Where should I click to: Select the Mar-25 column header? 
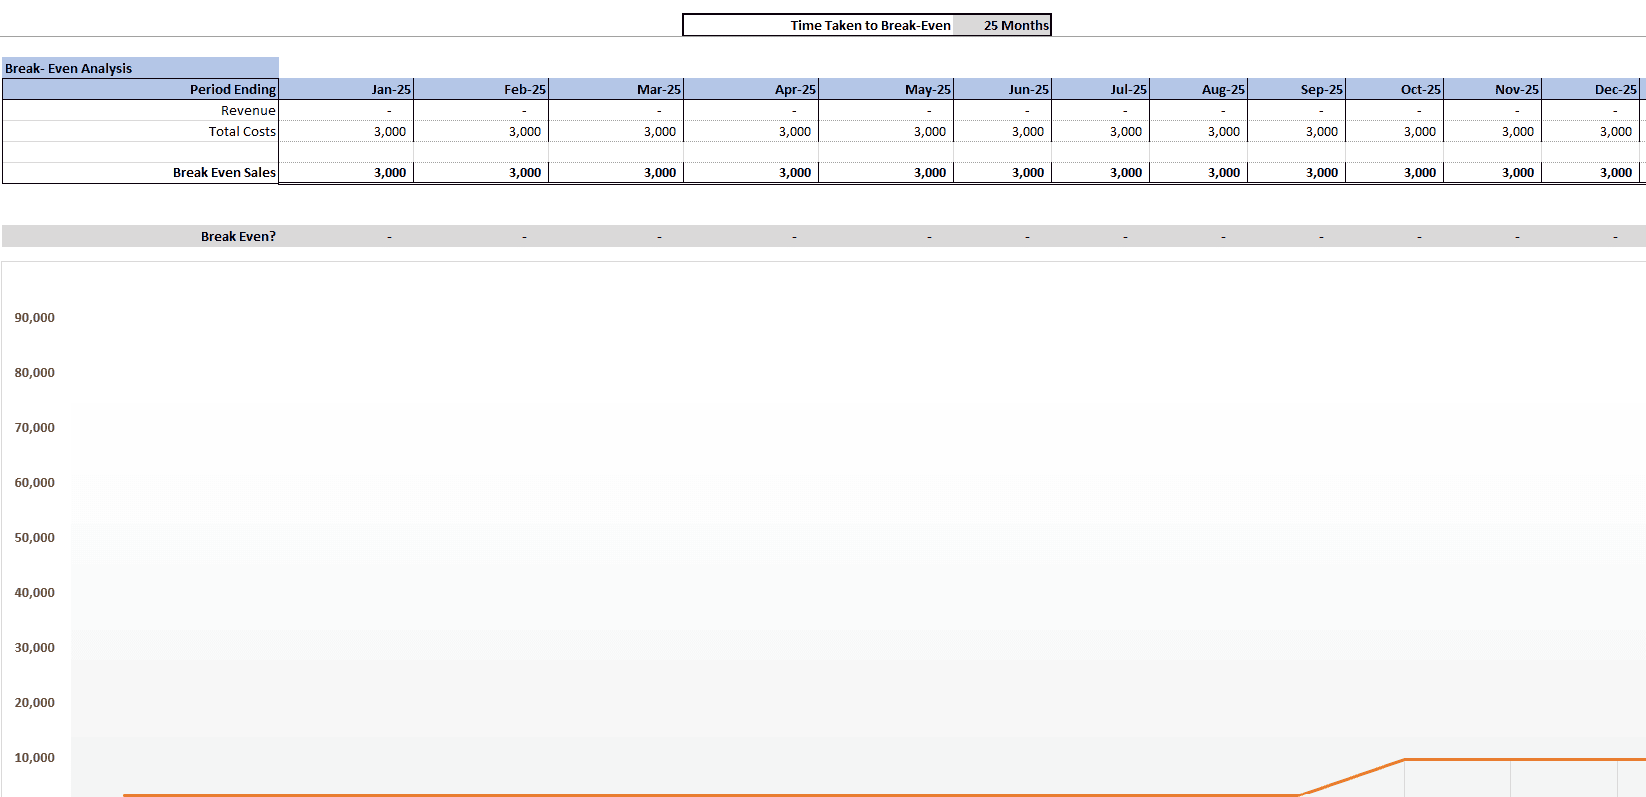pos(616,89)
